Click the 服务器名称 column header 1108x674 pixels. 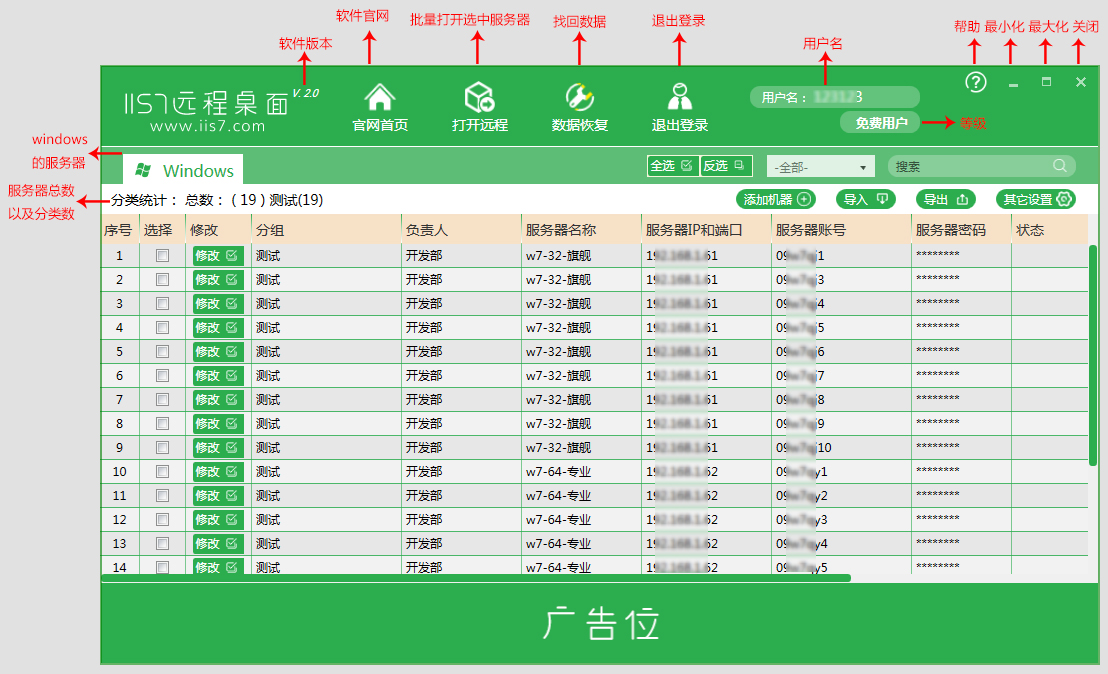point(581,230)
